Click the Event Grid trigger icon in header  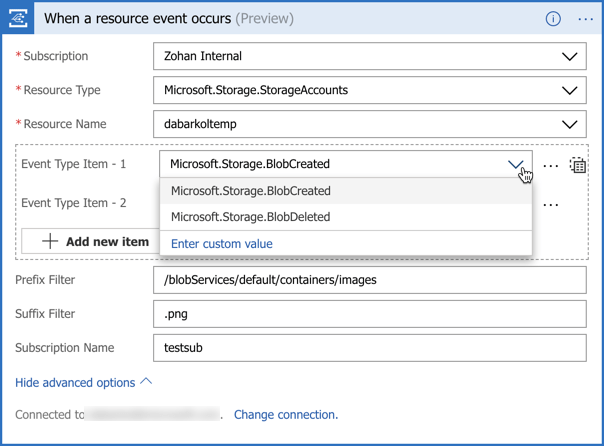[18, 18]
